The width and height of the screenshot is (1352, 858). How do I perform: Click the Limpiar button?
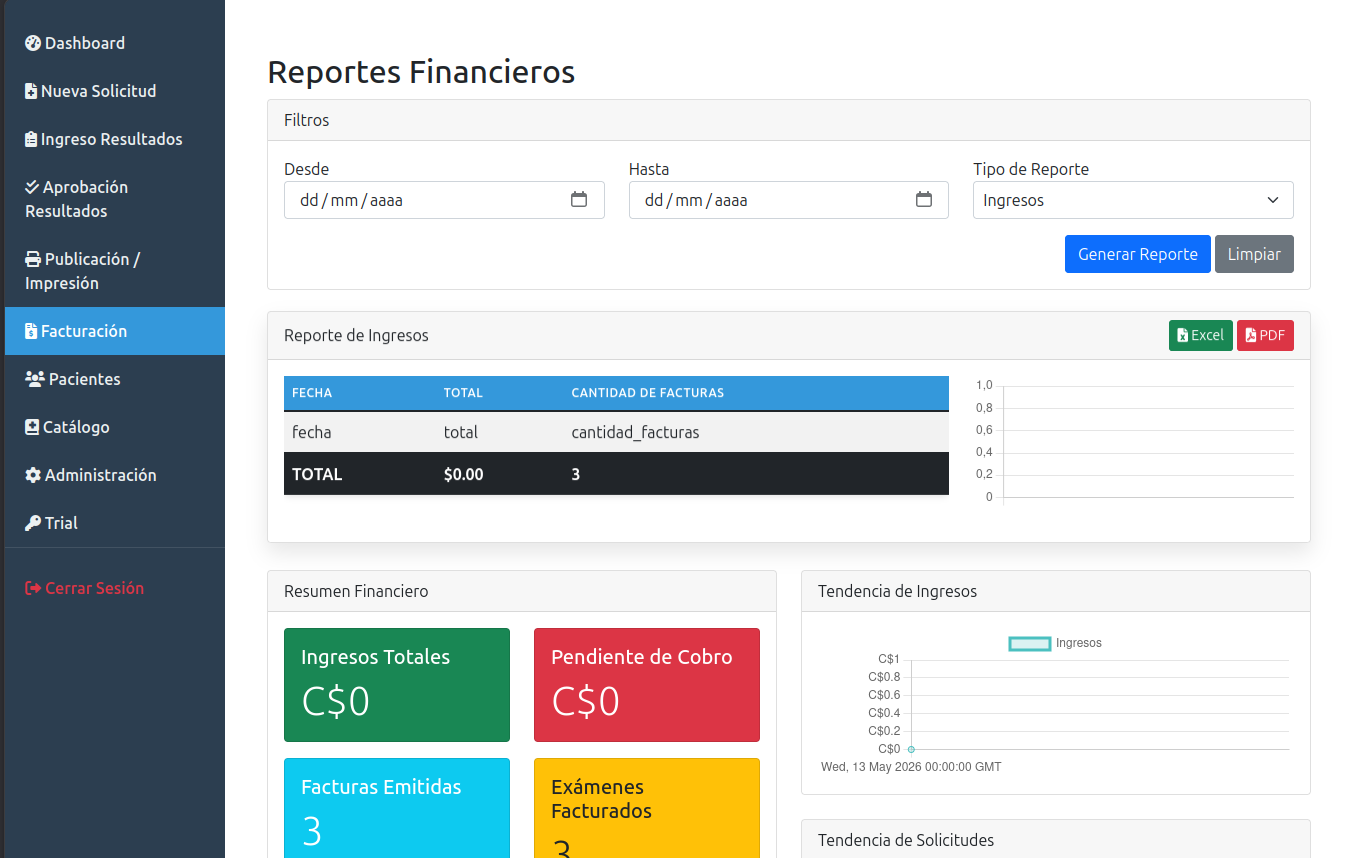pyautogui.click(x=1254, y=254)
